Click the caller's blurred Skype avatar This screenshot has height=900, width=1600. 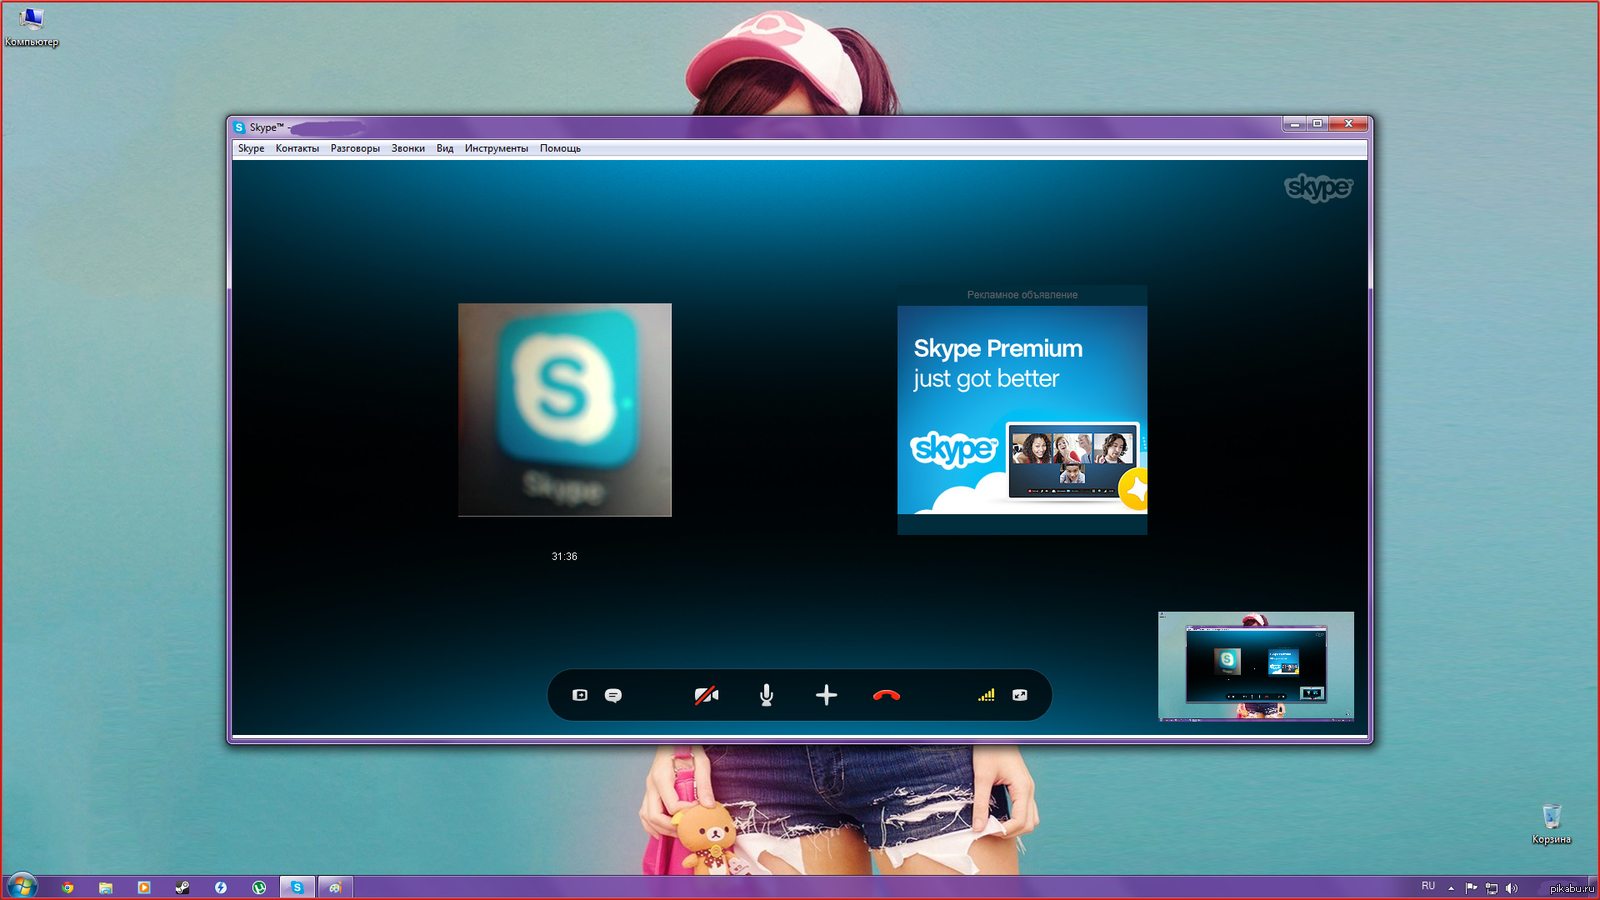click(565, 410)
